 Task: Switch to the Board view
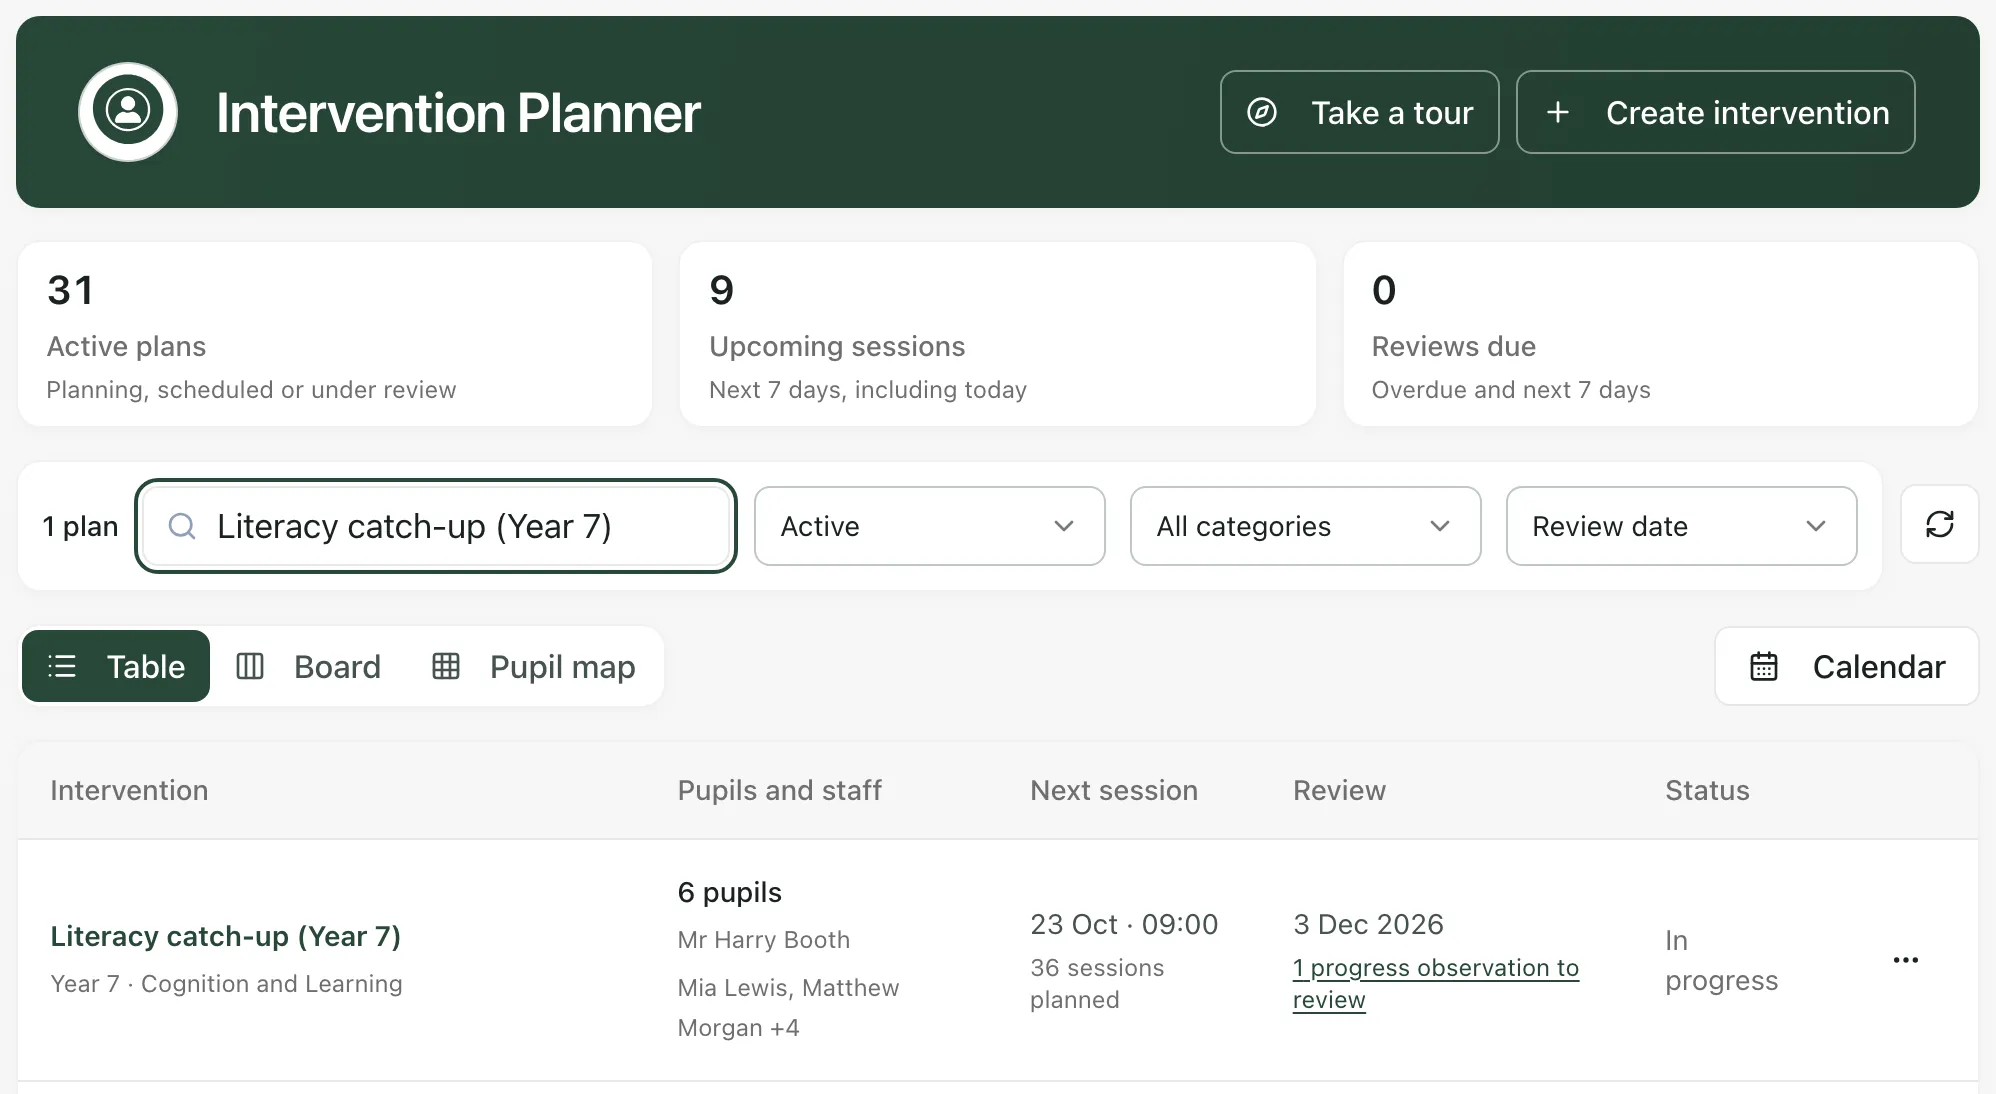308,666
